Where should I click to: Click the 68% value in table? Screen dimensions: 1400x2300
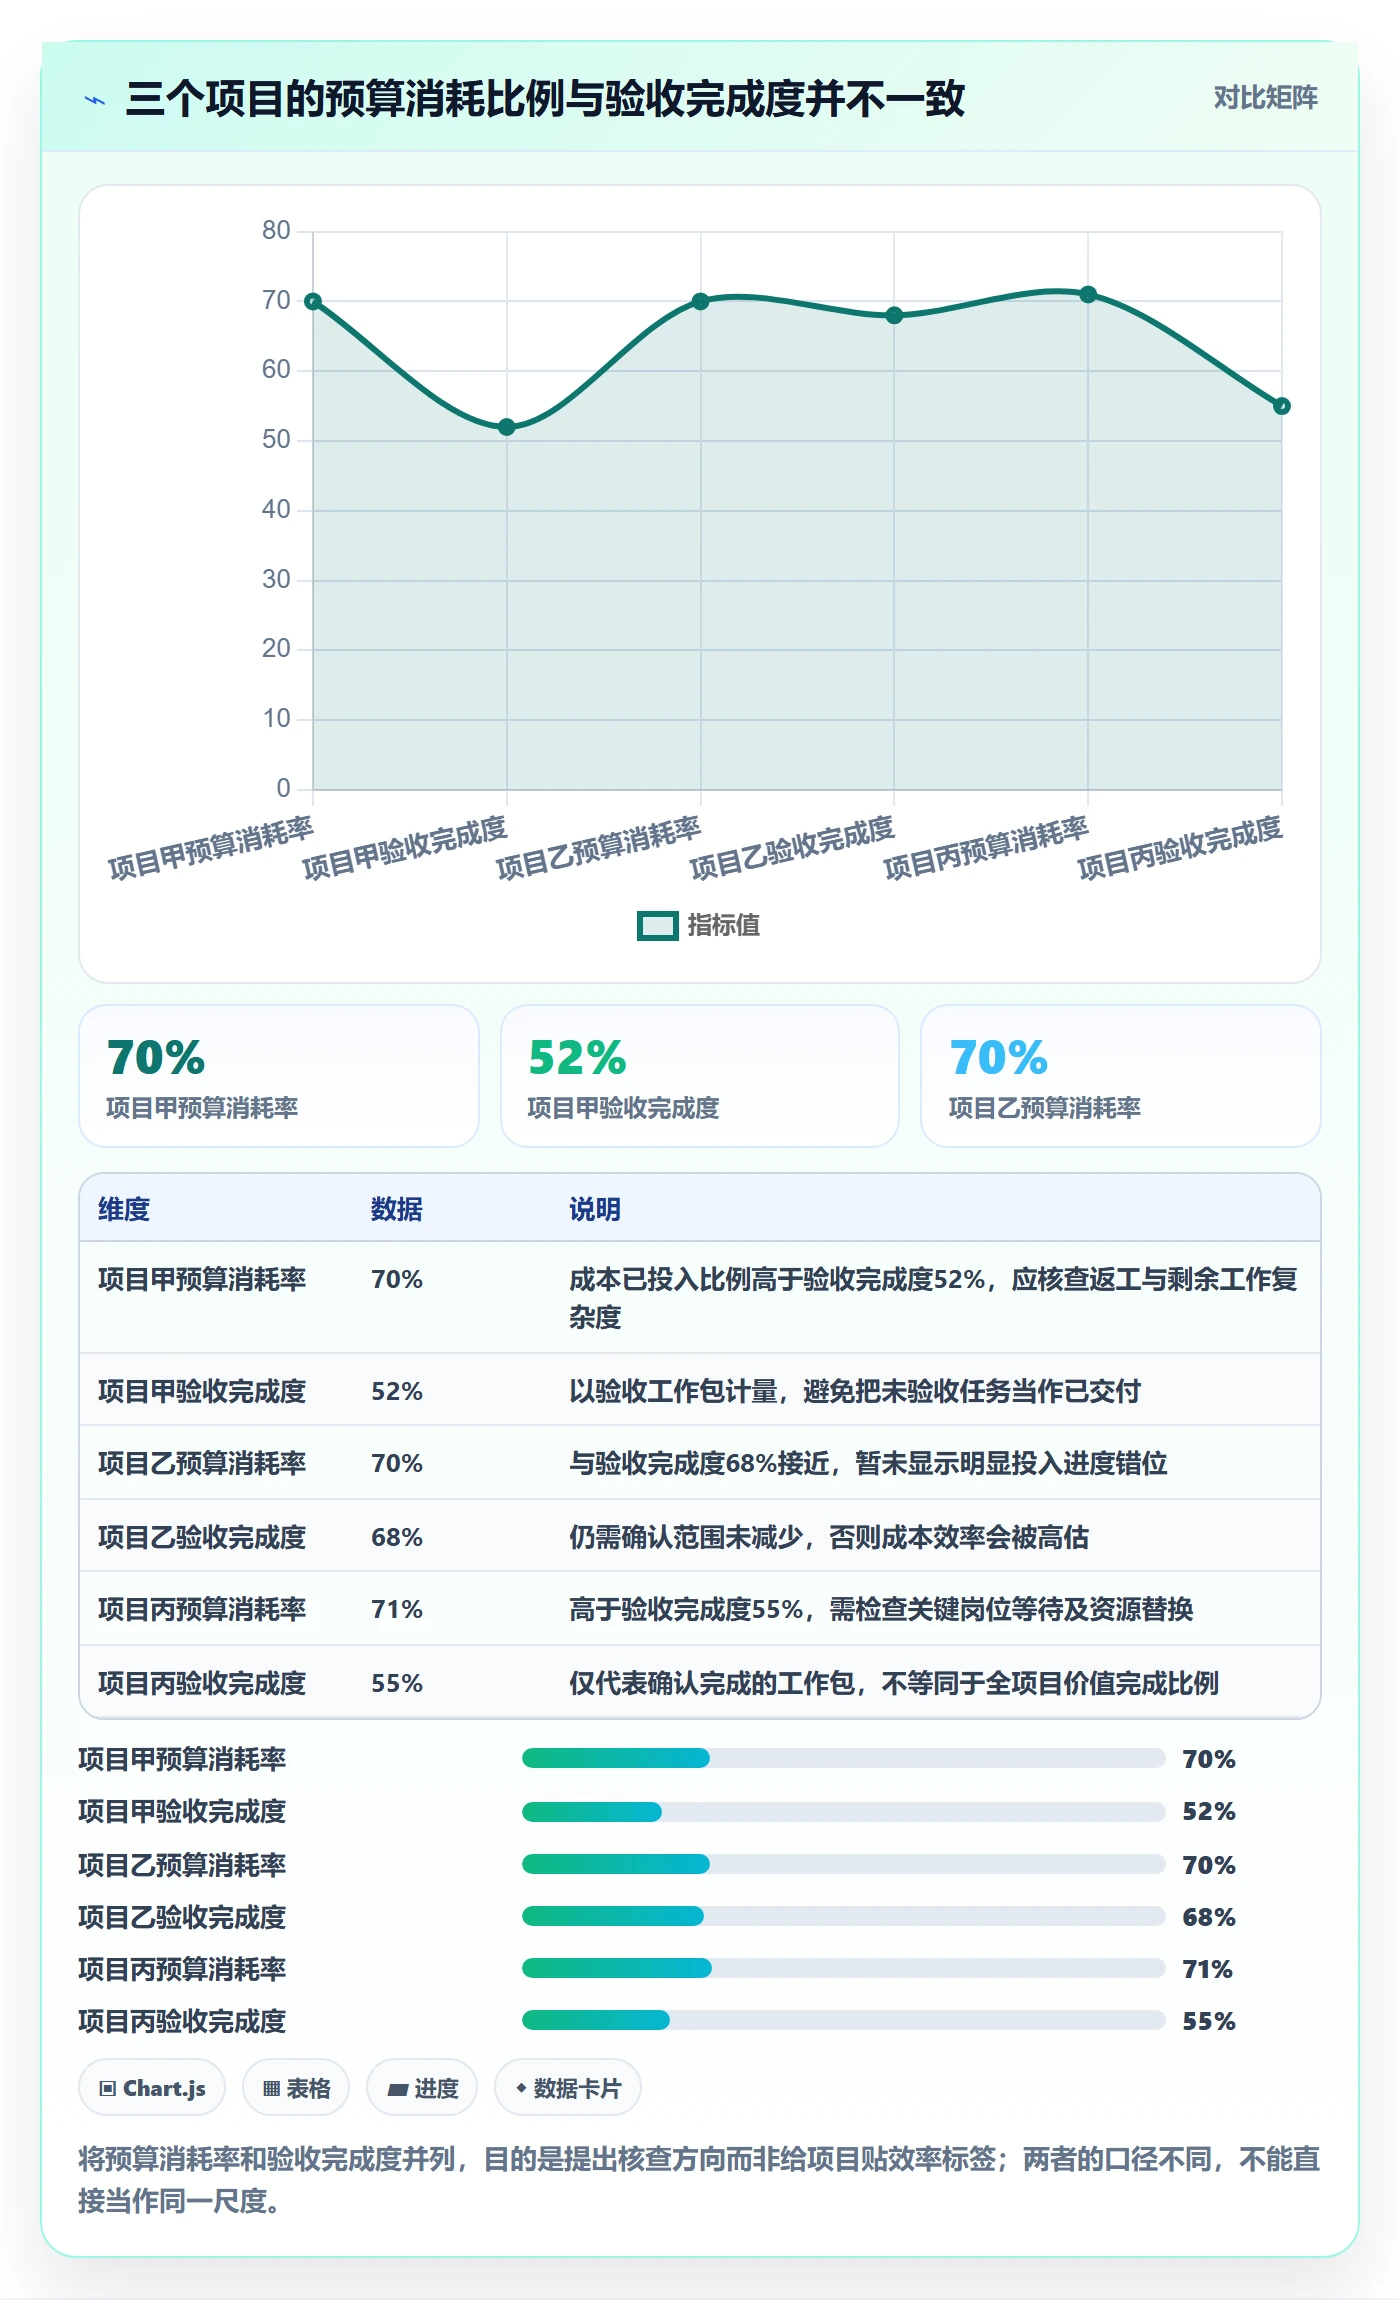[x=397, y=1537]
